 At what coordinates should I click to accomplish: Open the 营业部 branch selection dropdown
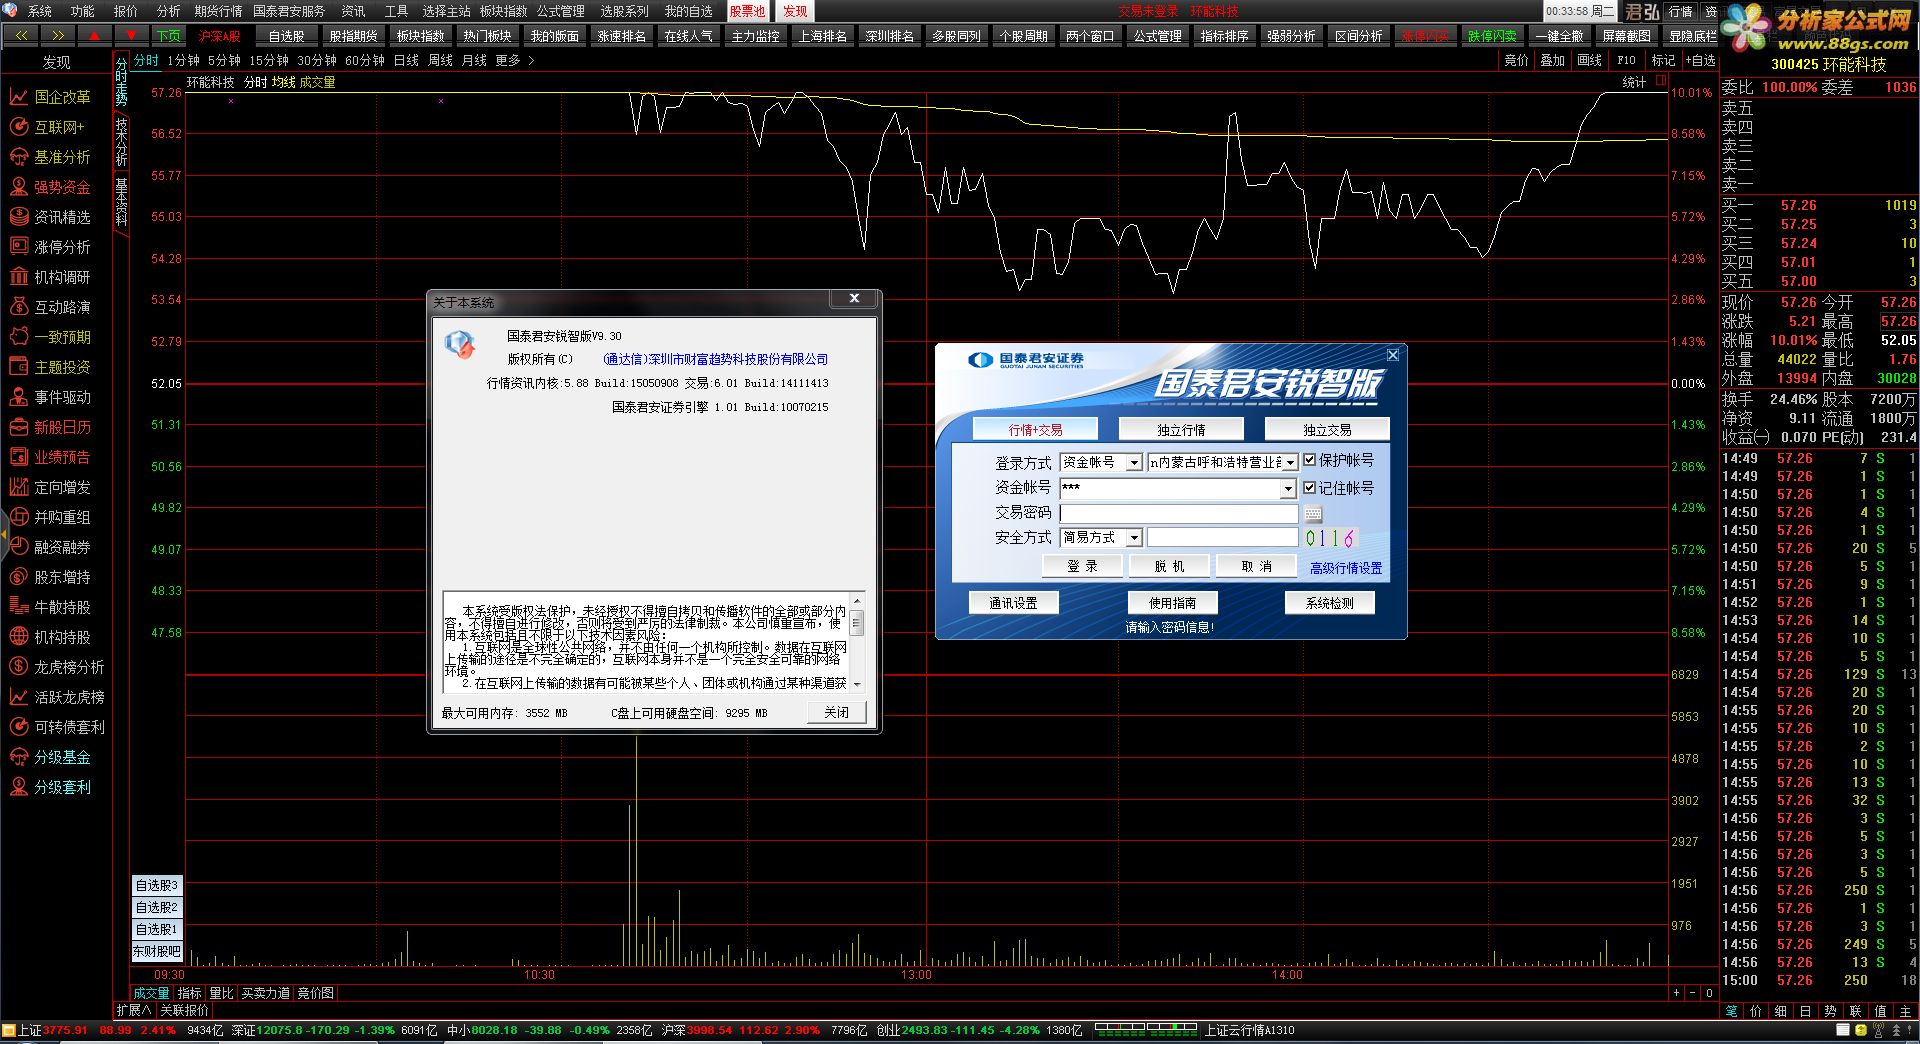pyautogui.click(x=1290, y=463)
